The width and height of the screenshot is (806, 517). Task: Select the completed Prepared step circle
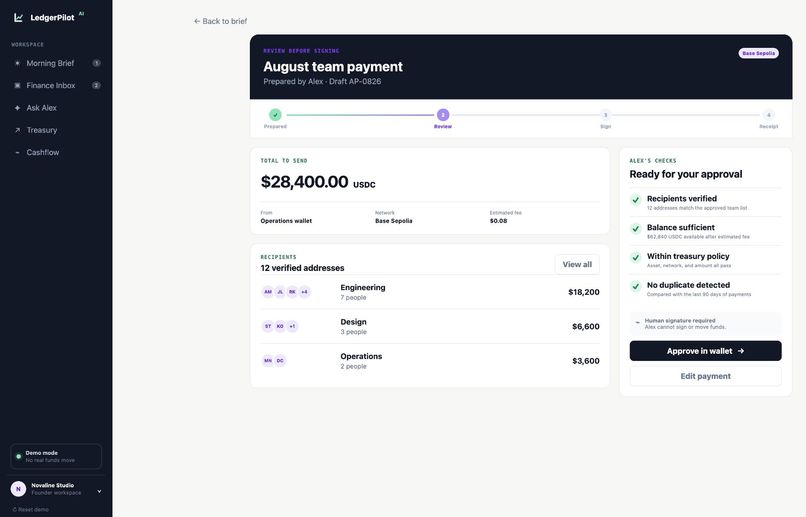pyautogui.click(x=276, y=115)
